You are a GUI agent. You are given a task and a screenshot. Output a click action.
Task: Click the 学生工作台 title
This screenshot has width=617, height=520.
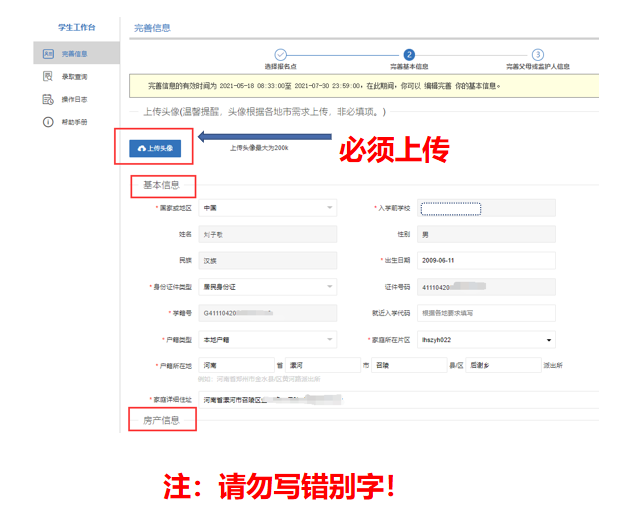click(x=77, y=27)
